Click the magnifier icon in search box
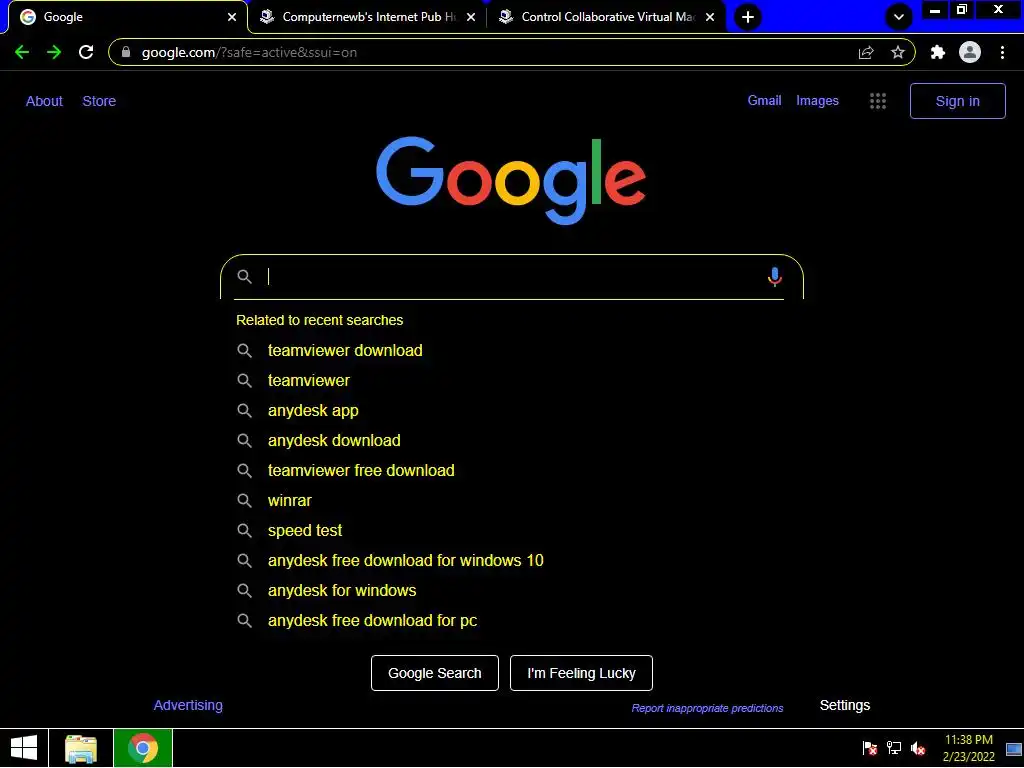 [244, 276]
